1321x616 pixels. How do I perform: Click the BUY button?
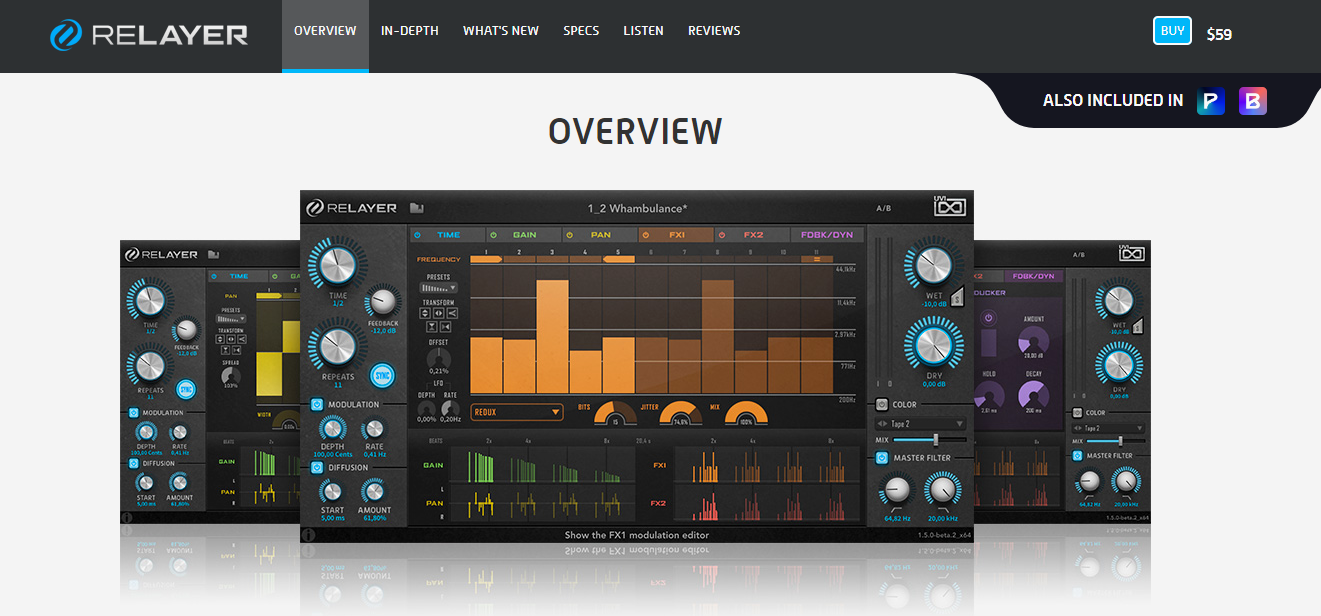(x=1172, y=31)
